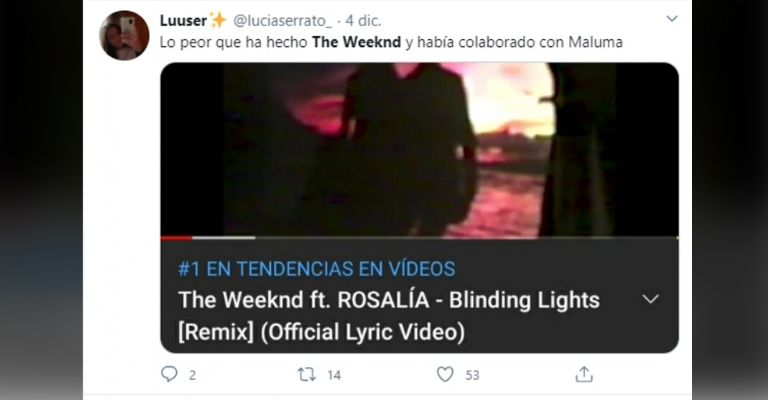Click the sparkles emoji beside Luuser

218,20
